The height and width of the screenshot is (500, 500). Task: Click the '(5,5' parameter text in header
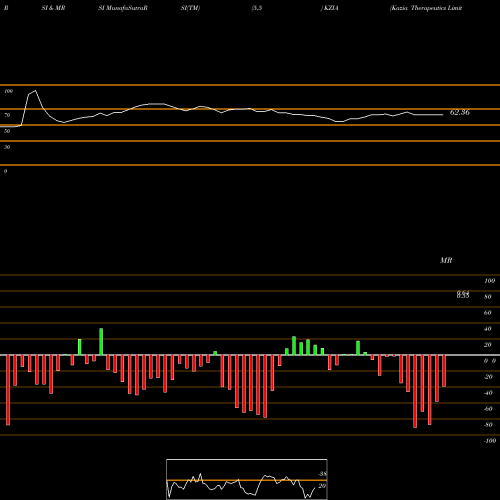tap(257, 8)
